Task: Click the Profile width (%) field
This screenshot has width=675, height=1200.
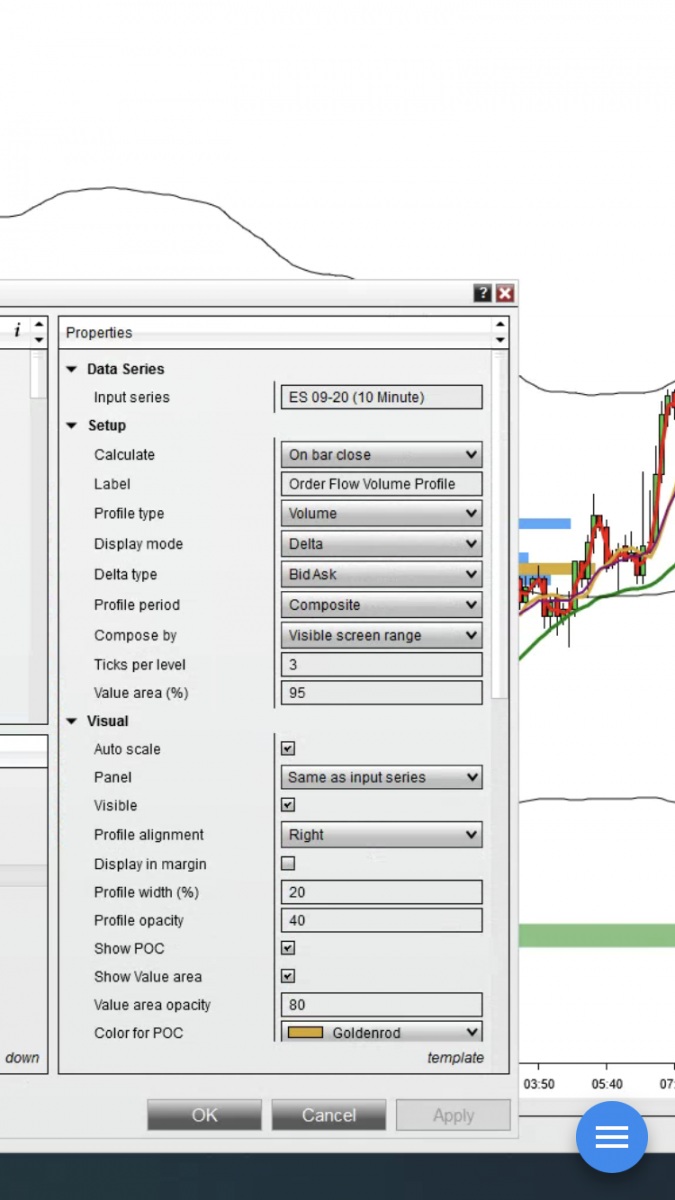Action: 381,892
